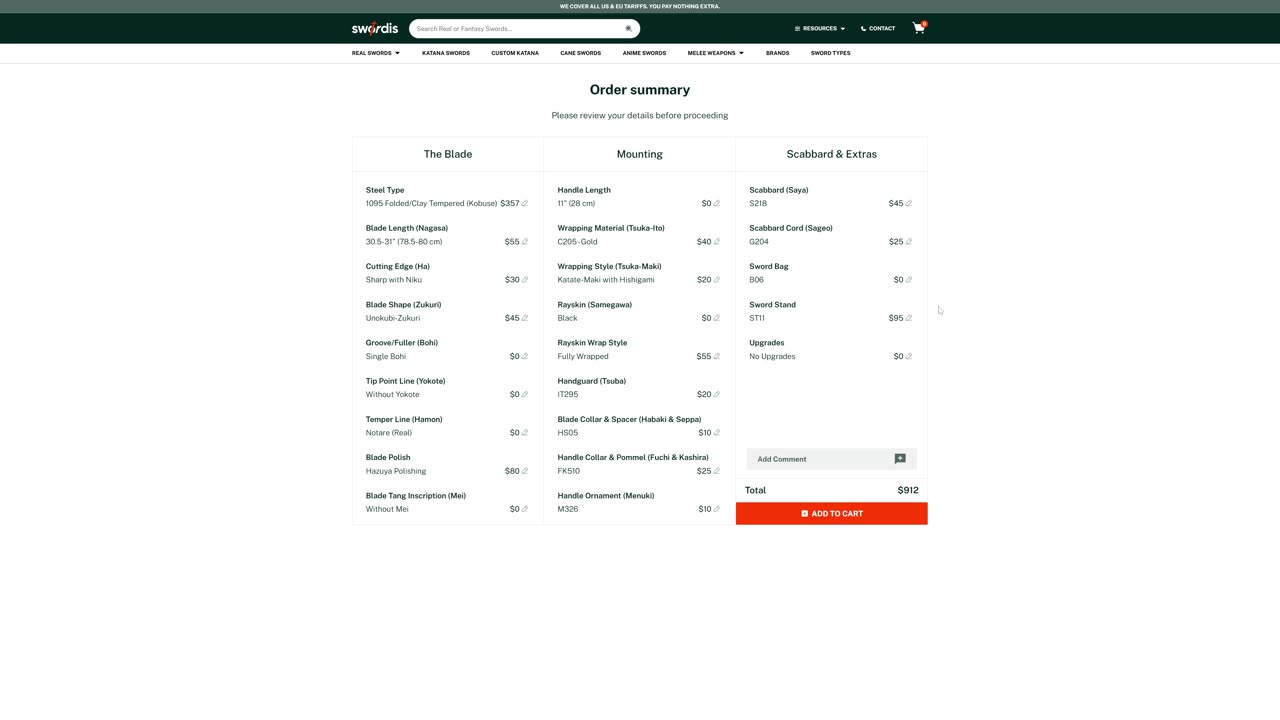Open the Custom Katana menu item
1280x720 pixels.
click(515, 53)
